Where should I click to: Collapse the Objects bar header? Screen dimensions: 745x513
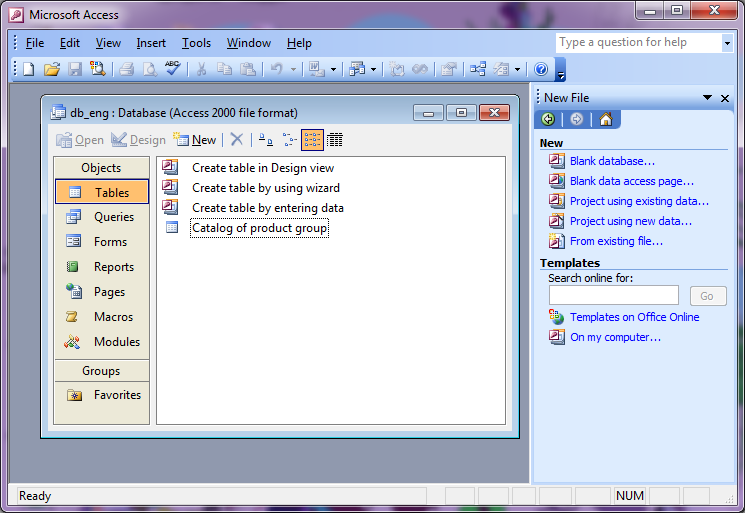click(x=101, y=168)
